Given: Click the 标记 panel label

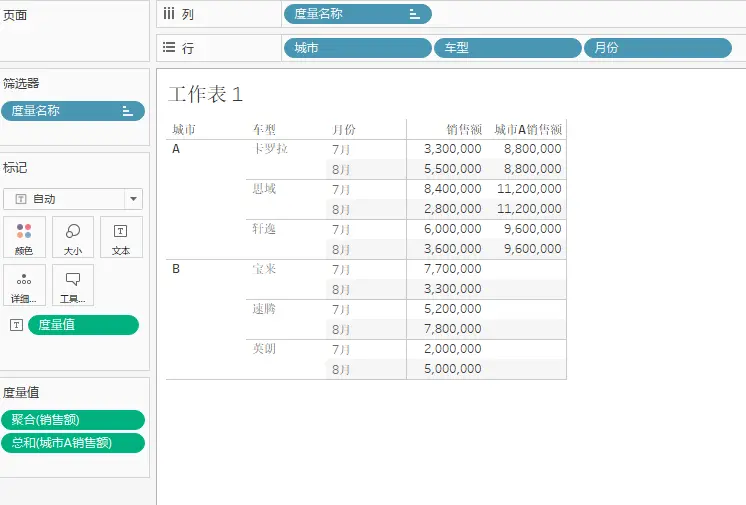Looking at the screenshot, I should (x=15, y=168).
